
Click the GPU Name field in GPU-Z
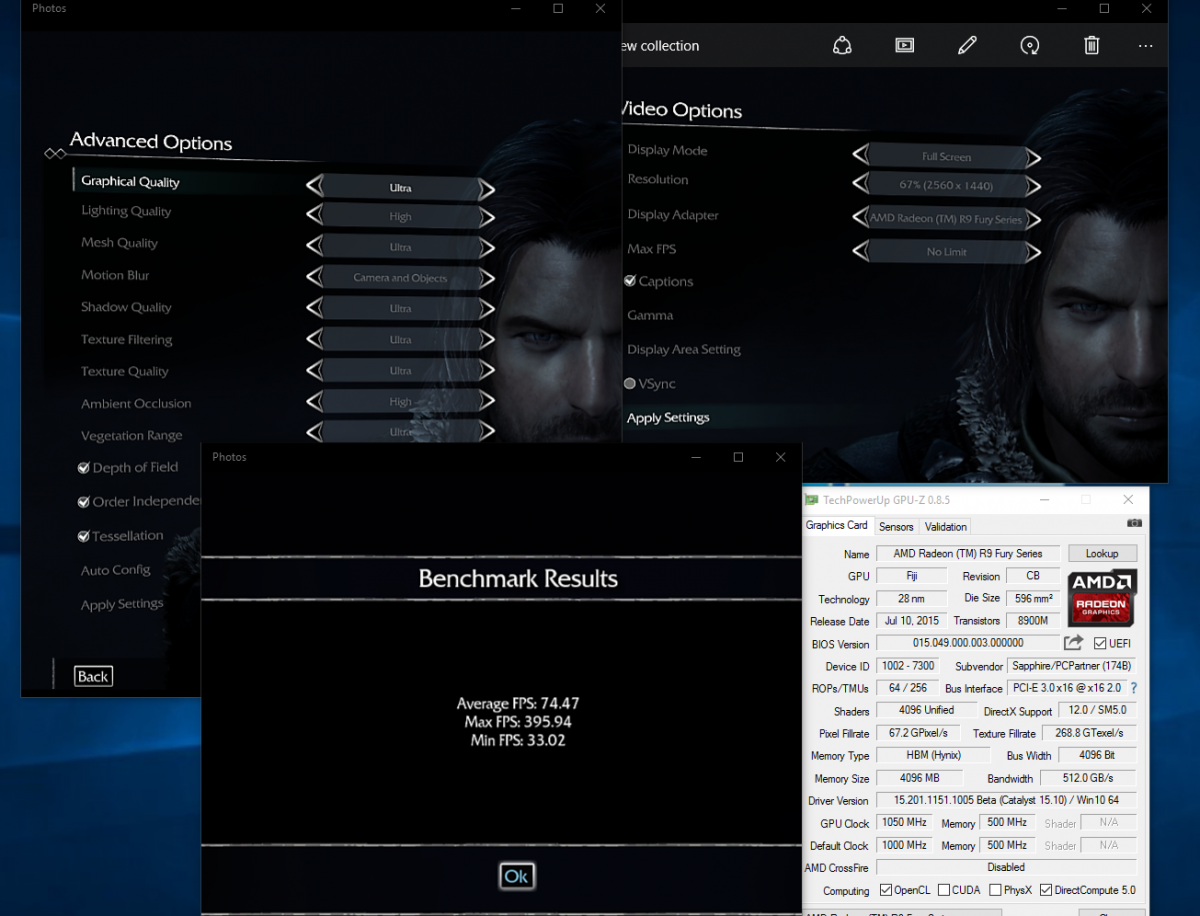968,553
